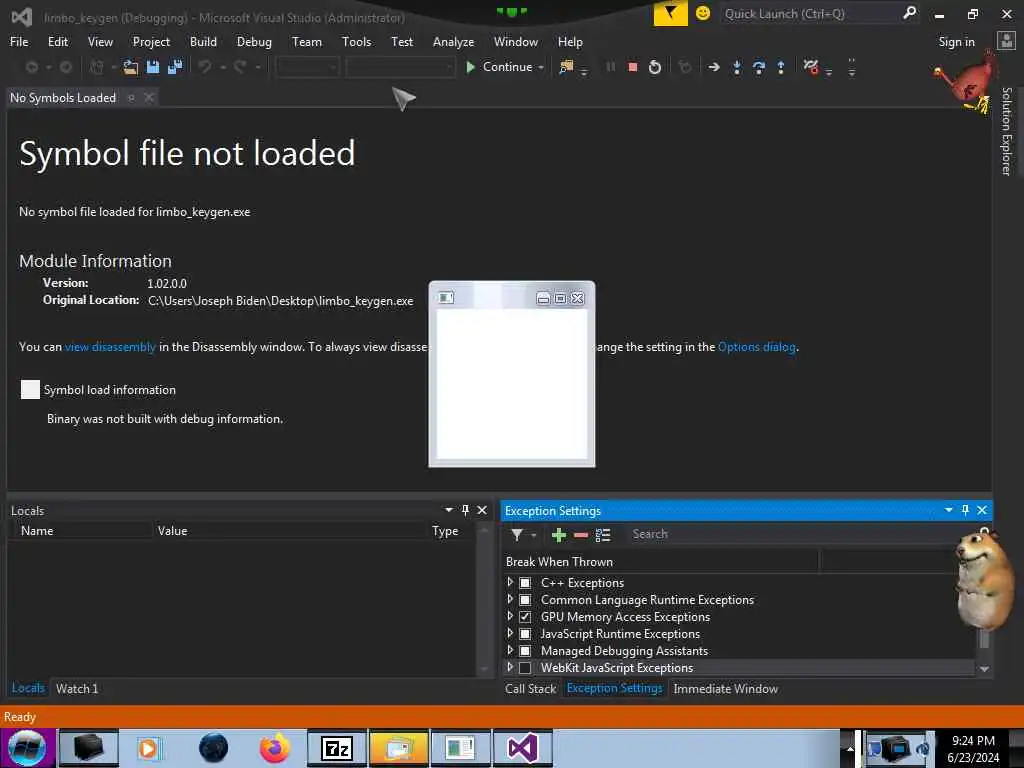The width and height of the screenshot is (1024, 768).
Task: Toggle the Symbol load information box
Action: (x=30, y=389)
